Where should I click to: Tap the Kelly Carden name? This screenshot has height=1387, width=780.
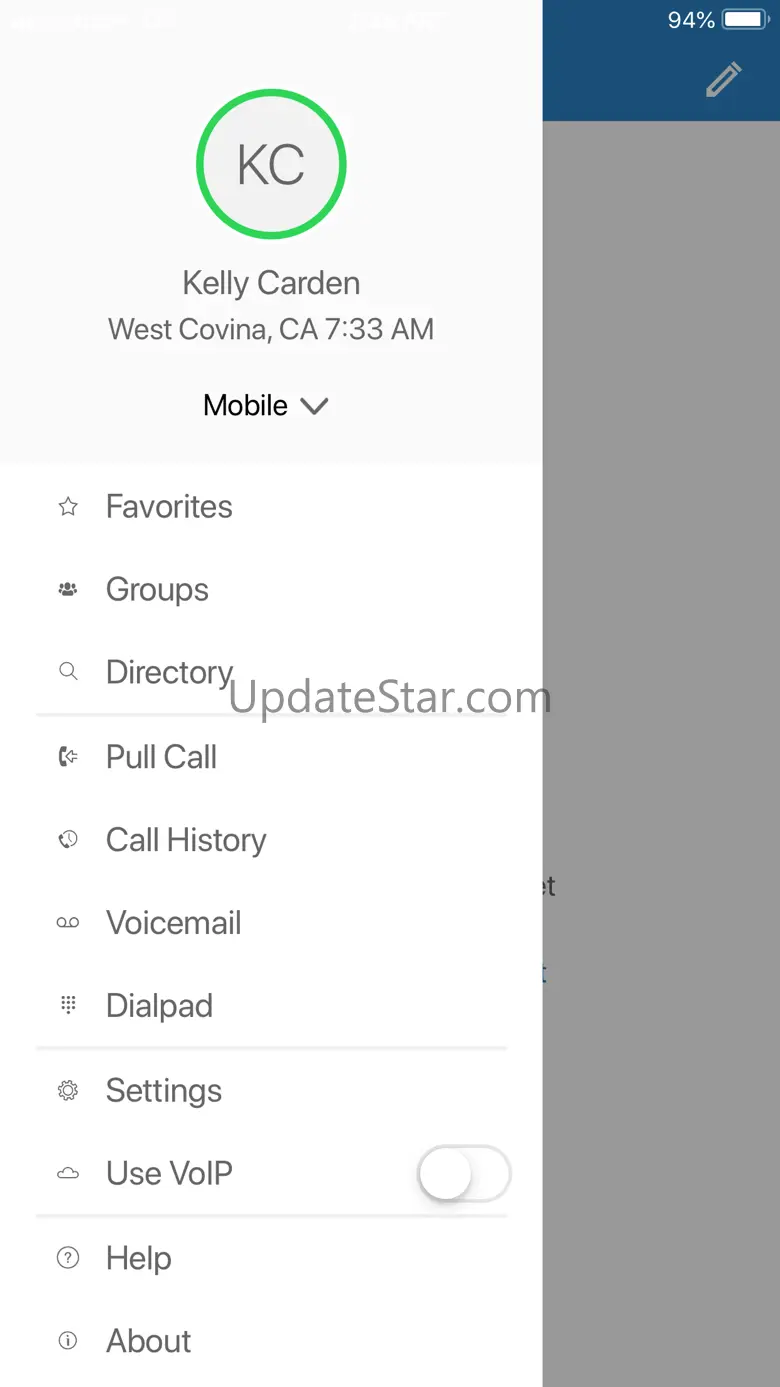coord(271,283)
